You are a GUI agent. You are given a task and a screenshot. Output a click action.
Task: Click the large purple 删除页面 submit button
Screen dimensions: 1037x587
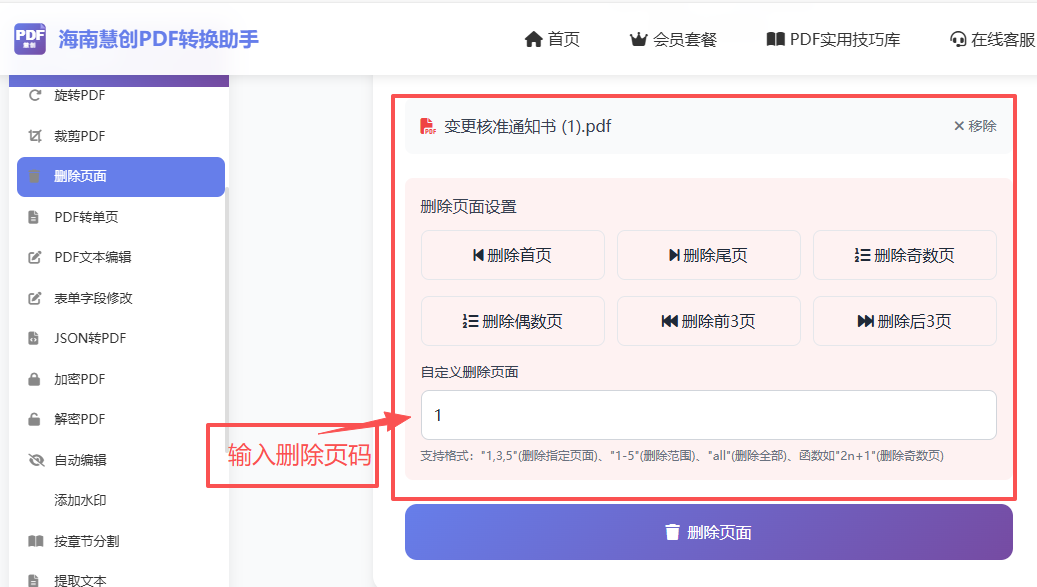[709, 532]
